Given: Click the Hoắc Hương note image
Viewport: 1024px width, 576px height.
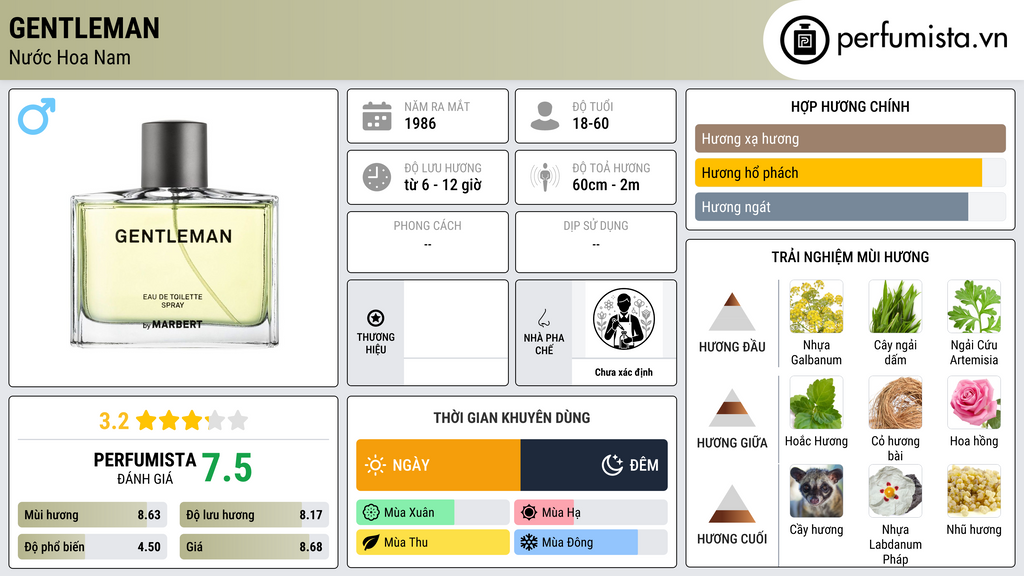Looking at the screenshot, I should click(816, 403).
